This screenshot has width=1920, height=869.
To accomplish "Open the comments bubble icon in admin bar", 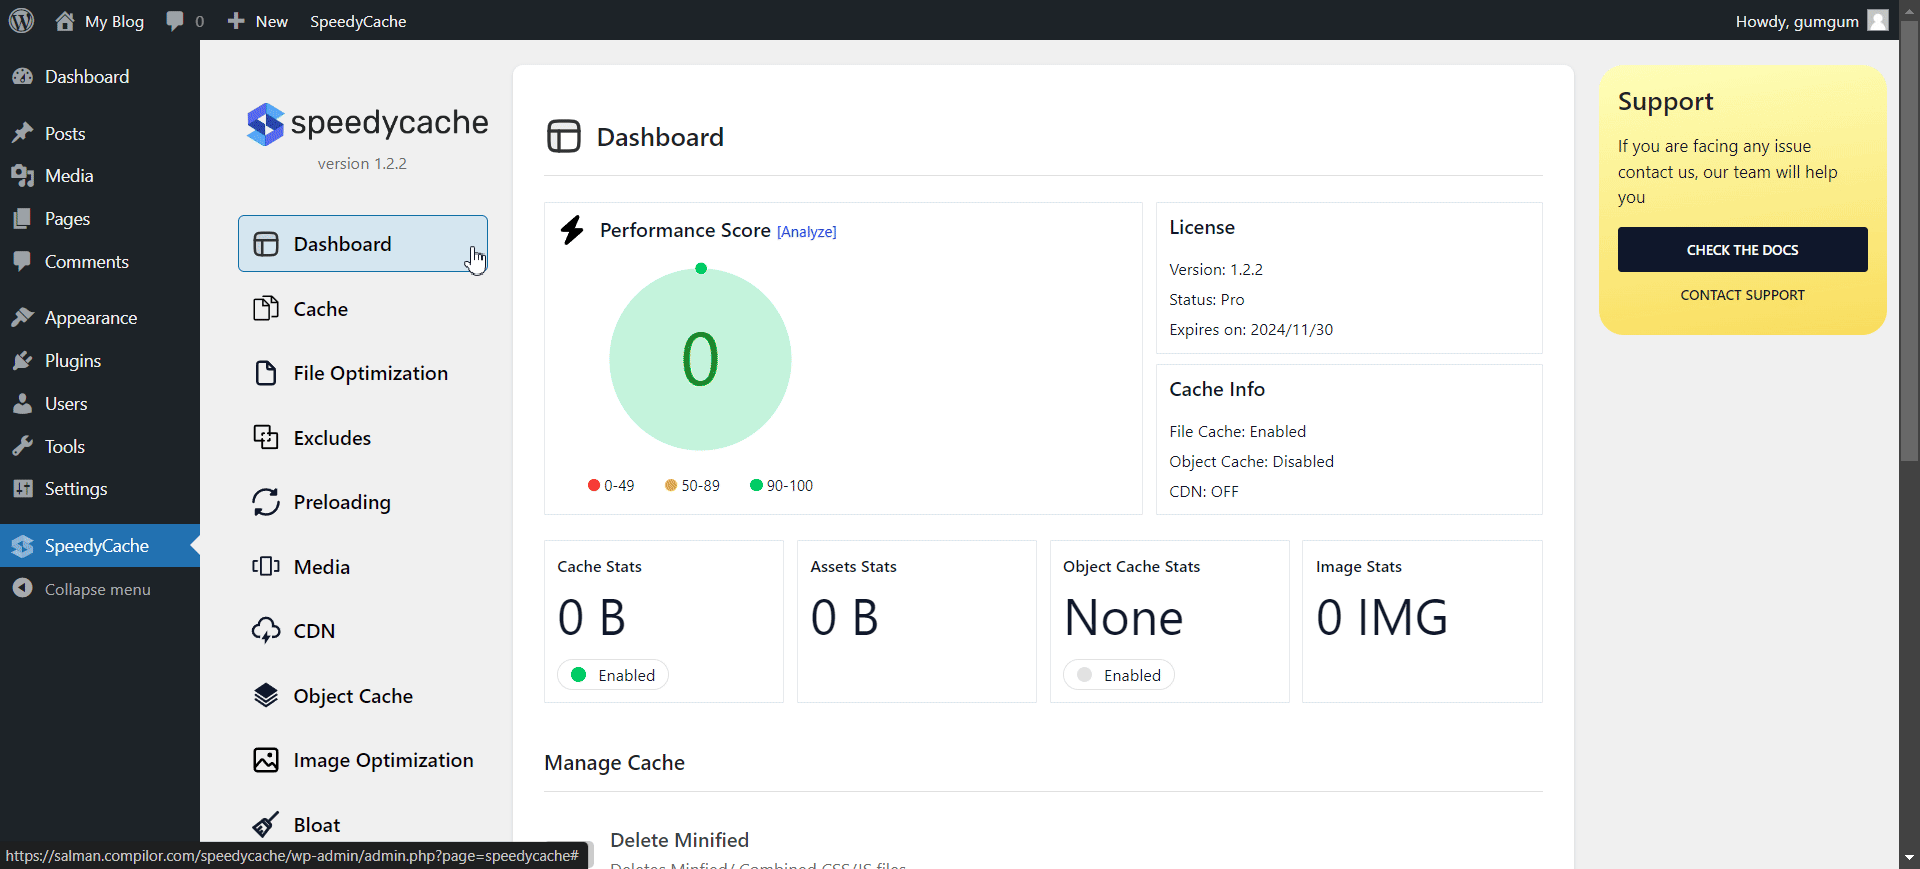I will (175, 21).
